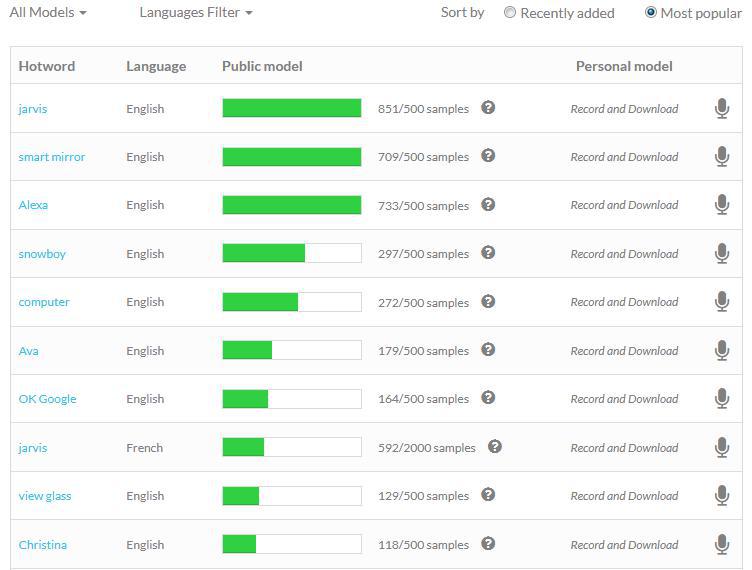This screenshot has width=752, height=570.
Task: Click Record and Download for view glass
Action: 624,496
